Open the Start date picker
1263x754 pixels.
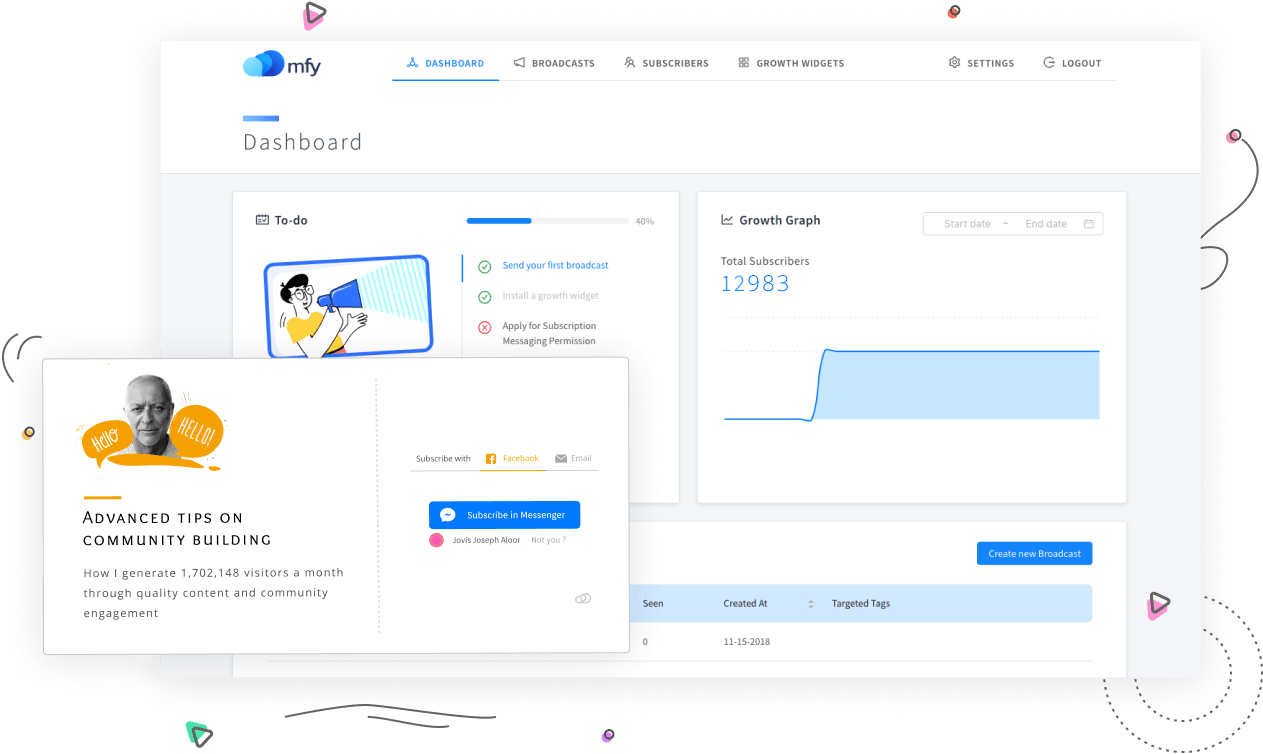[966, 224]
